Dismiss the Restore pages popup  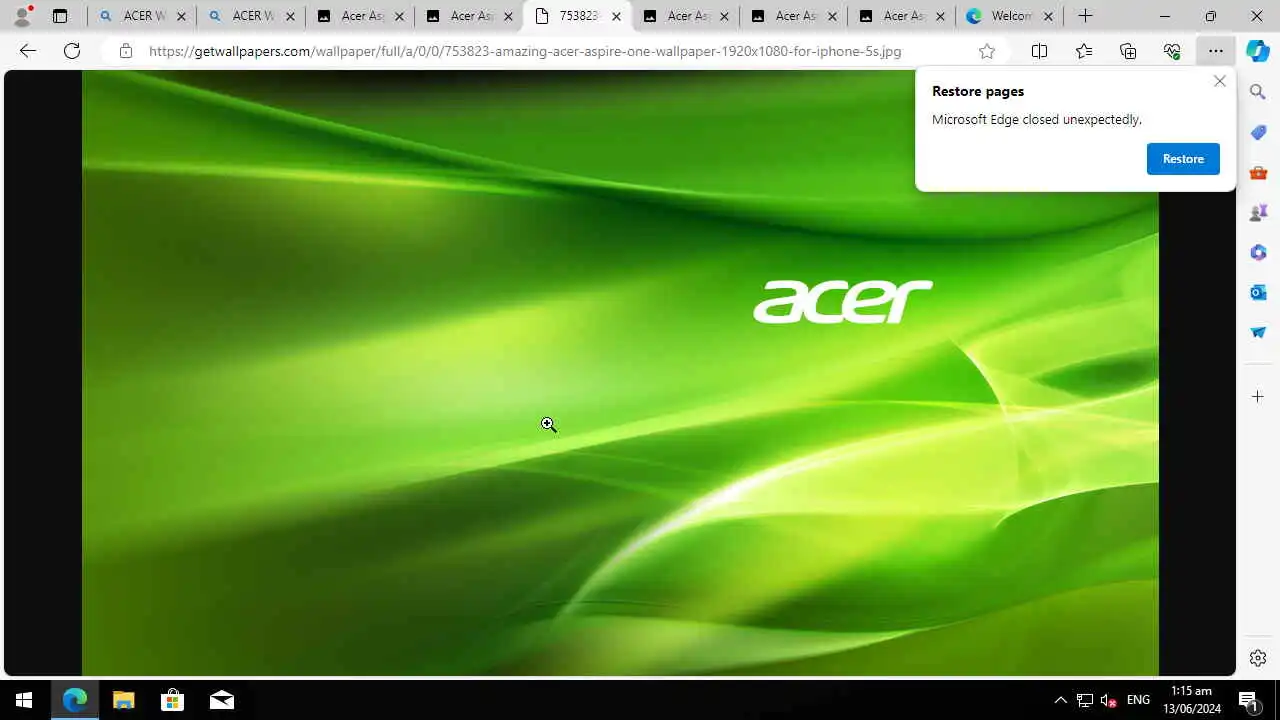pos(1219,81)
